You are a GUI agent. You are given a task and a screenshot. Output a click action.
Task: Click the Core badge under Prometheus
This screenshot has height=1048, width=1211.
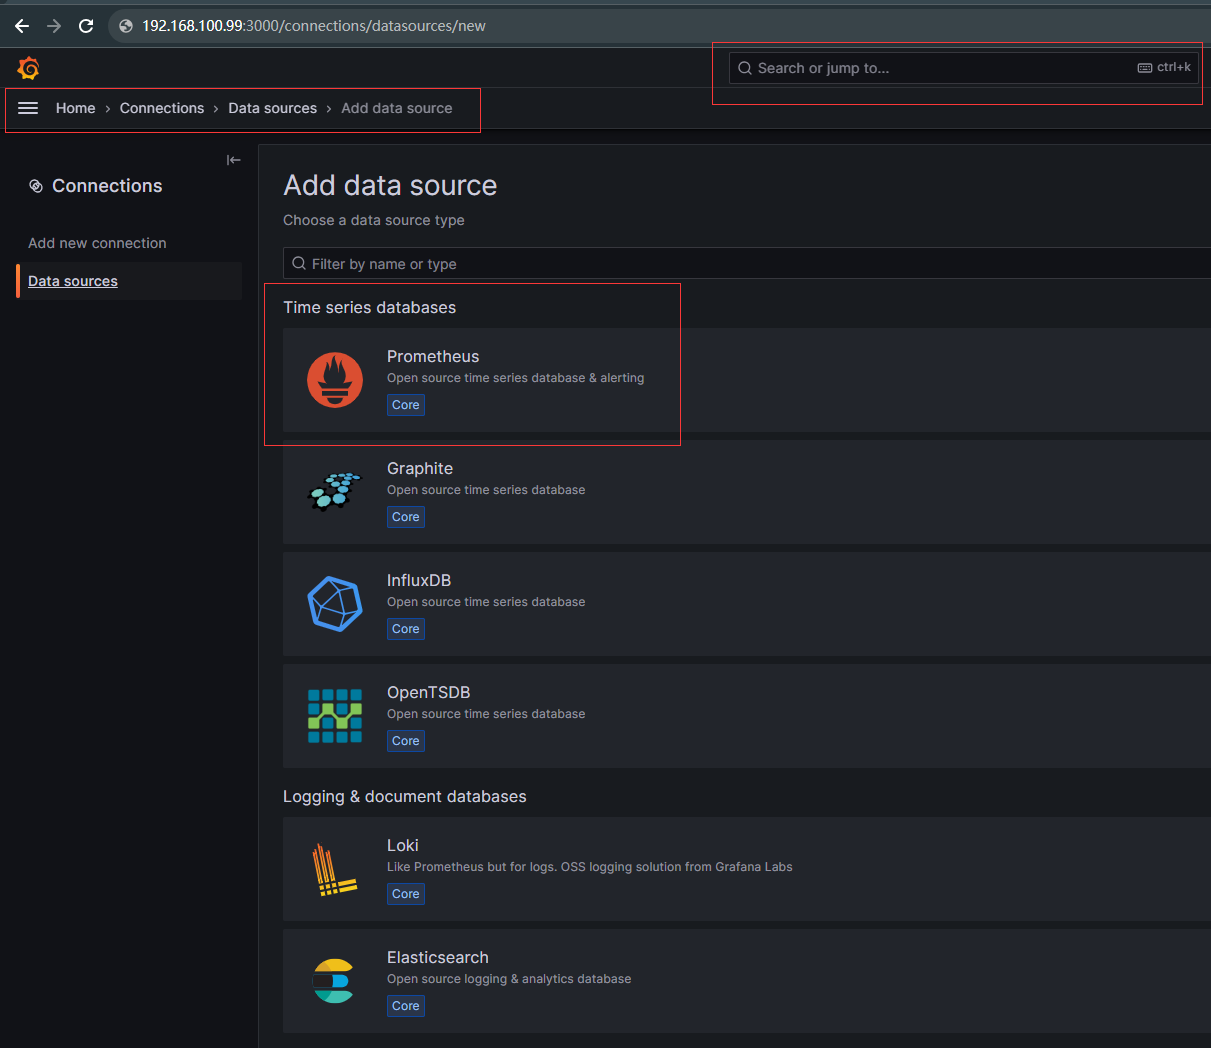(406, 405)
